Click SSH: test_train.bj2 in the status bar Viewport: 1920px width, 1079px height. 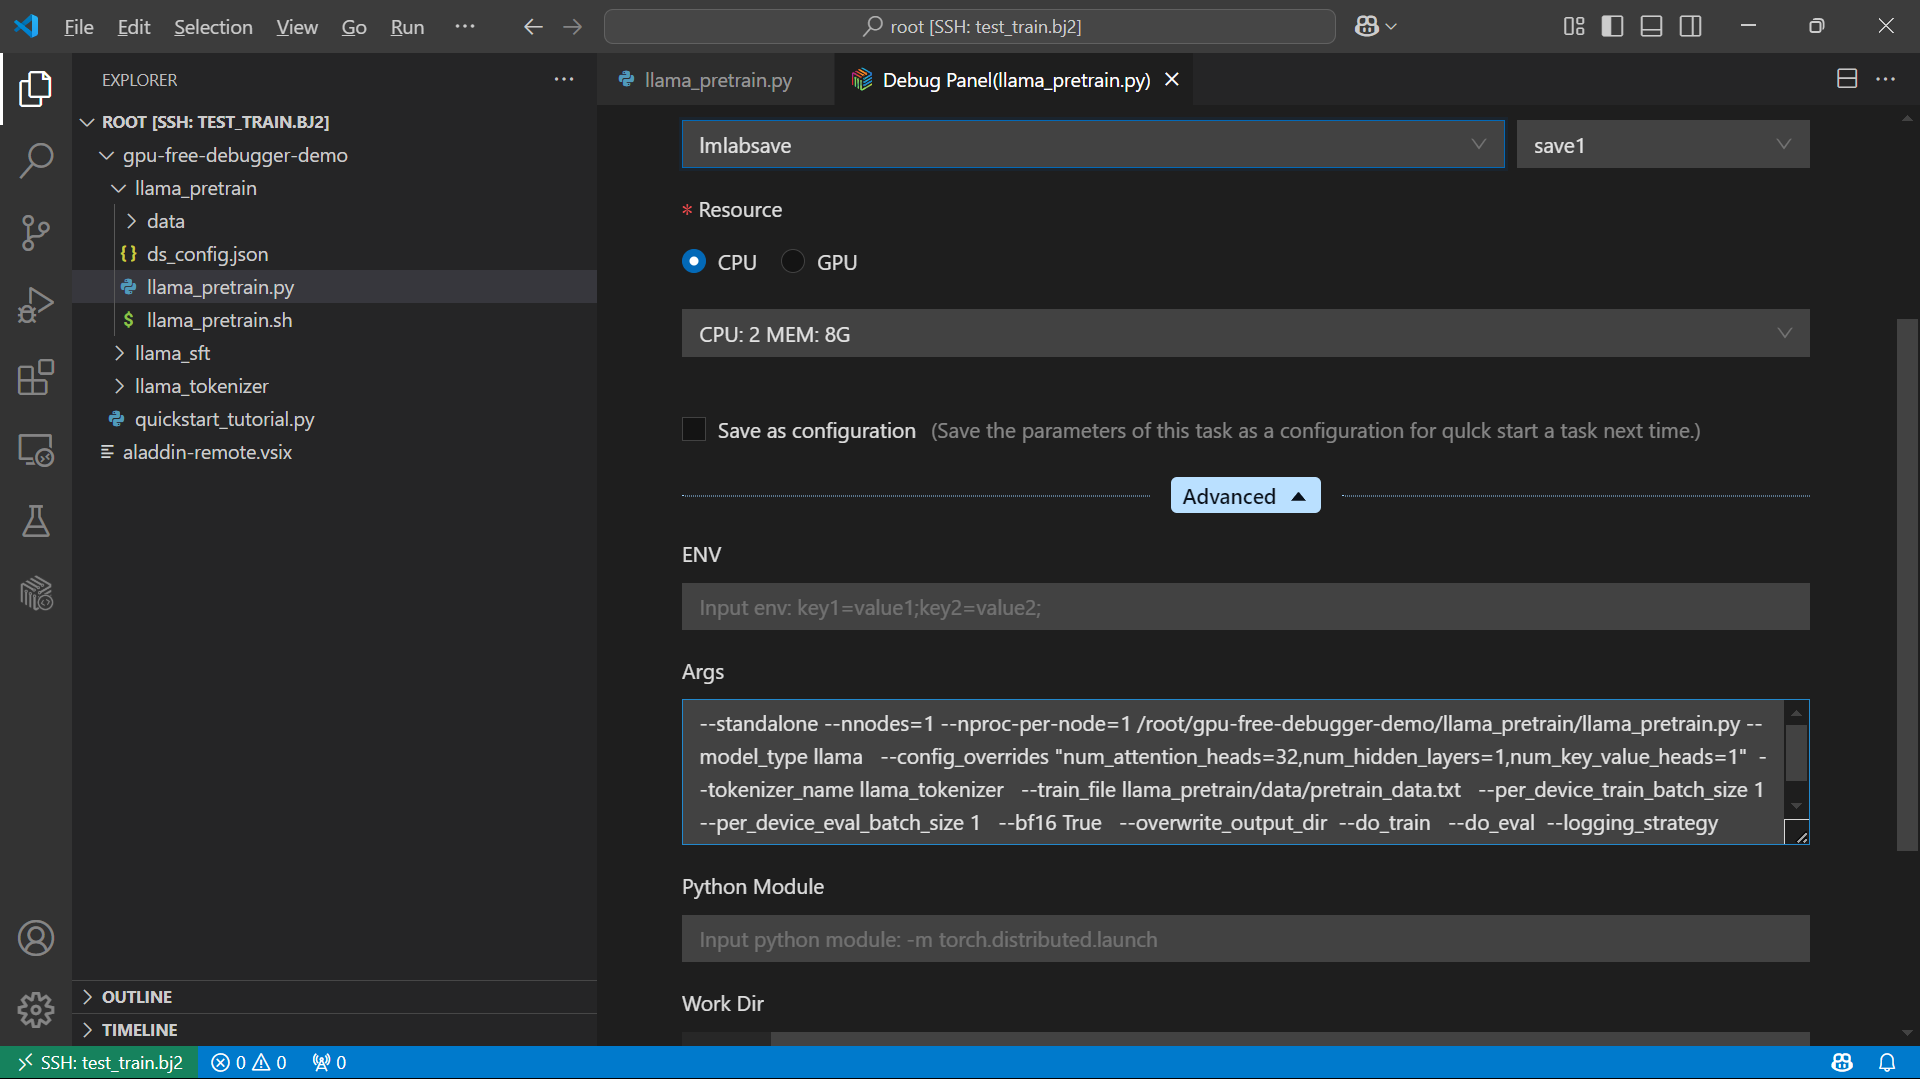click(97, 1062)
